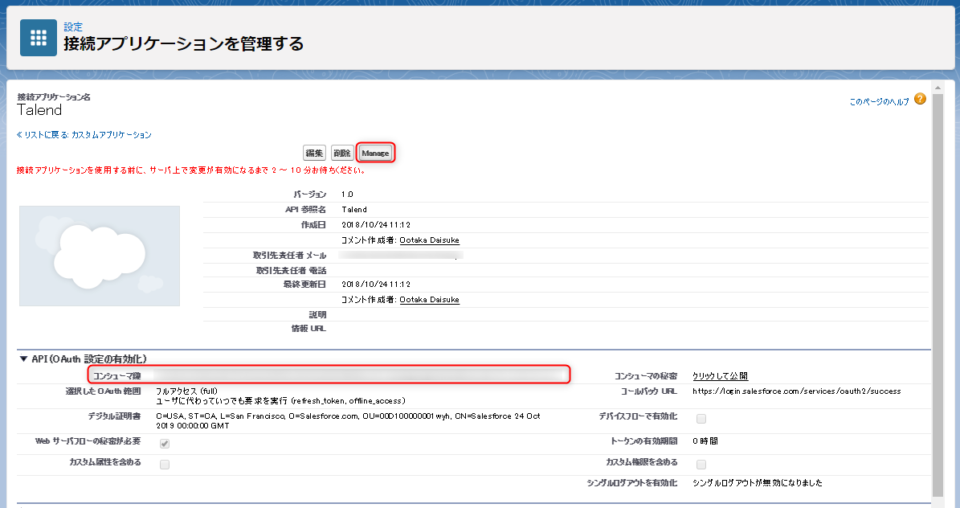The image size is (960, 508).
Task: Enable the デバイスフローで有効化 checkbox
Action: click(701, 418)
